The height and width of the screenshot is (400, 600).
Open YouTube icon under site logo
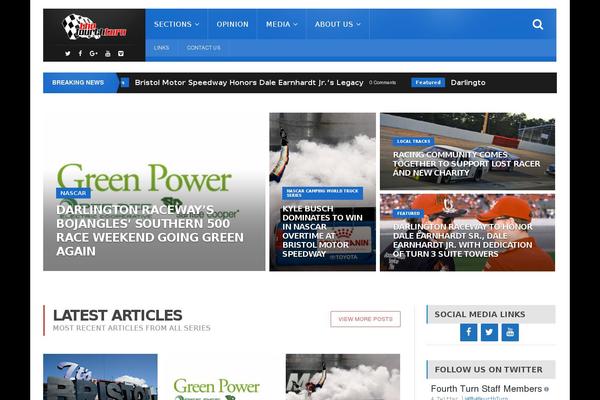[x=108, y=54]
